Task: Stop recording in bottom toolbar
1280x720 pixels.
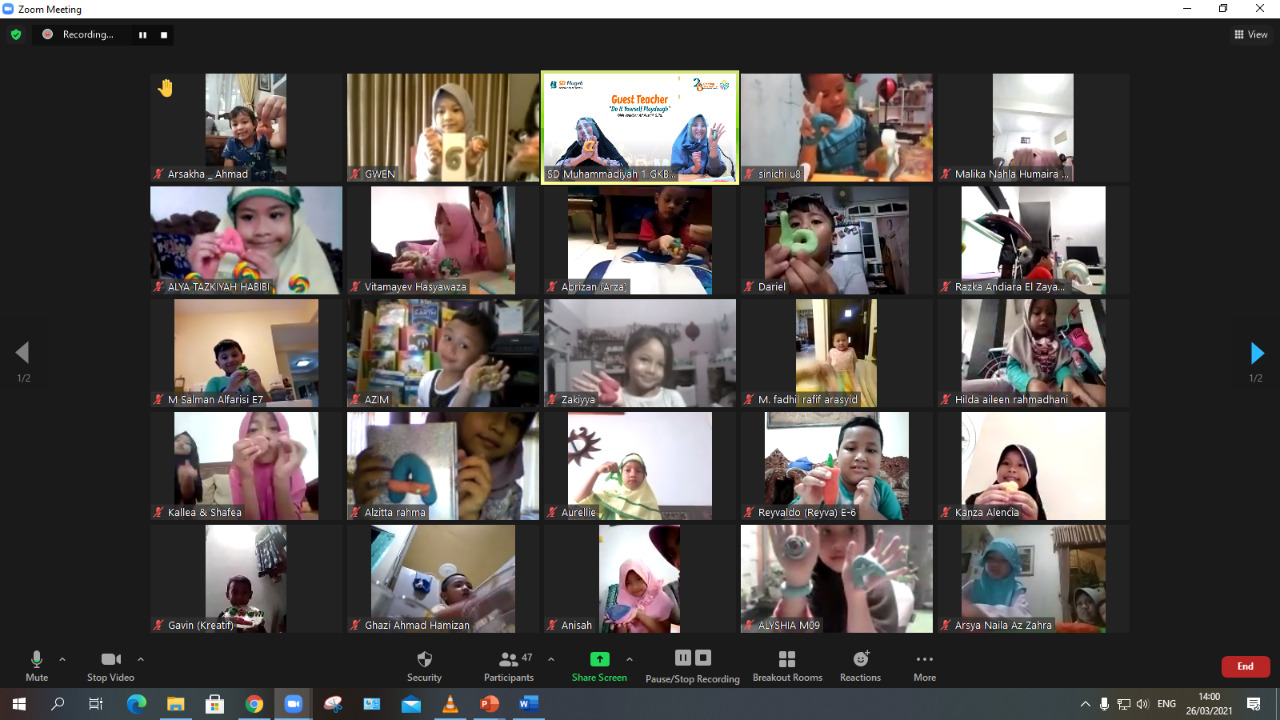Action: pyautogui.click(x=703, y=657)
